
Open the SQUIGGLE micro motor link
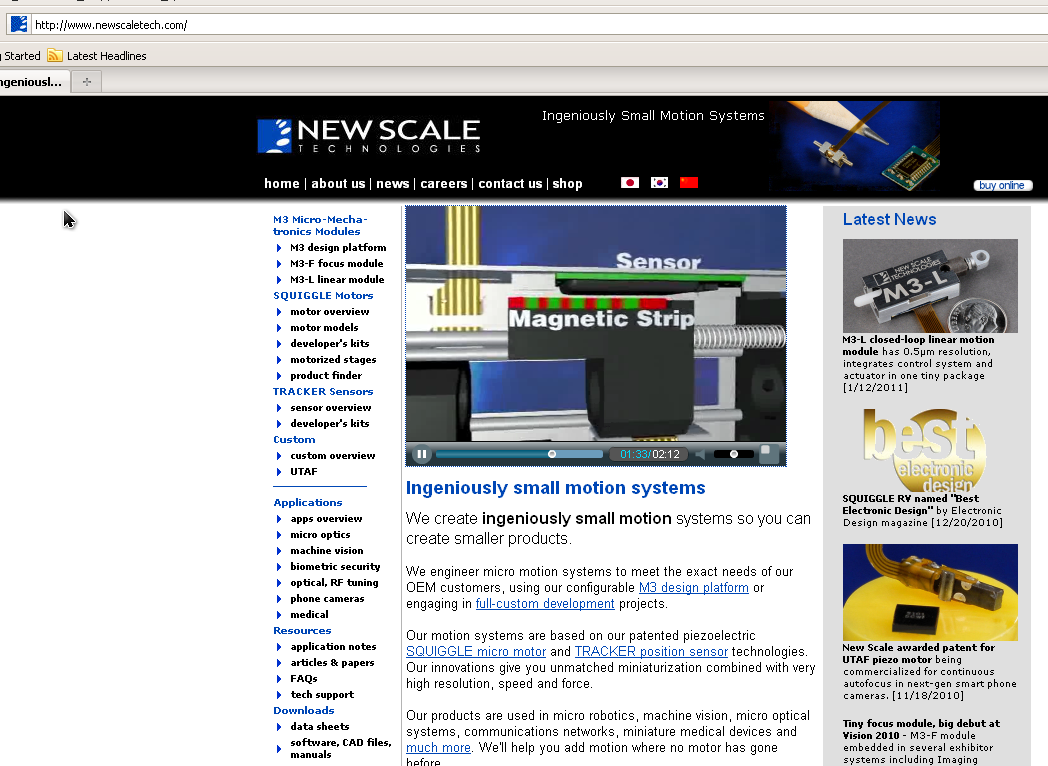pyautogui.click(x=476, y=652)
